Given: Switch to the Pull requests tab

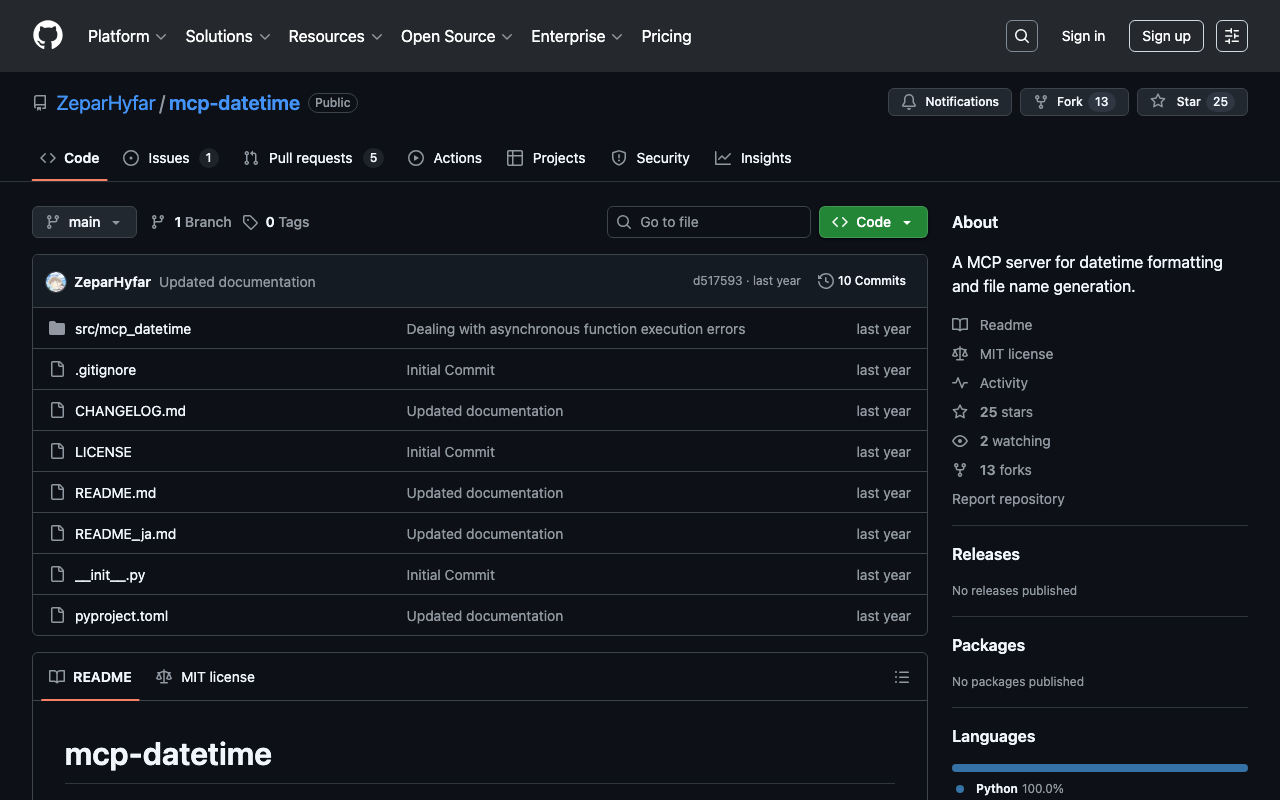Looking at the screenshot, I should click(x=310, y=158).
